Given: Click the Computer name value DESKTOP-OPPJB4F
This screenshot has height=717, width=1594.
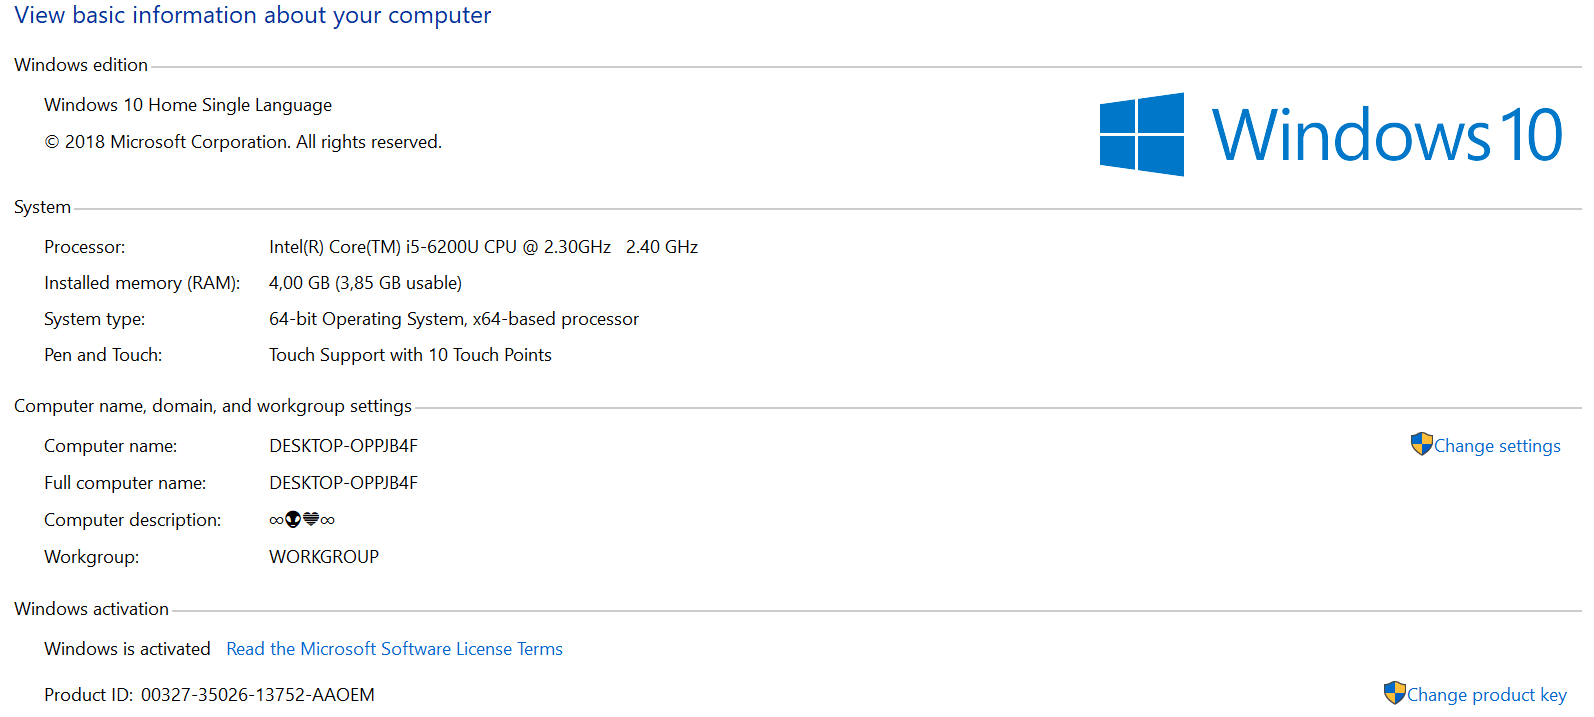Looking at the screenshot, I should click(x=343, y=446).
